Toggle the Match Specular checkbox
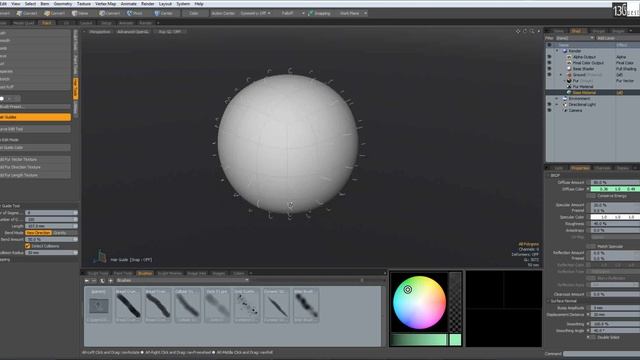 tap(593, 246)
